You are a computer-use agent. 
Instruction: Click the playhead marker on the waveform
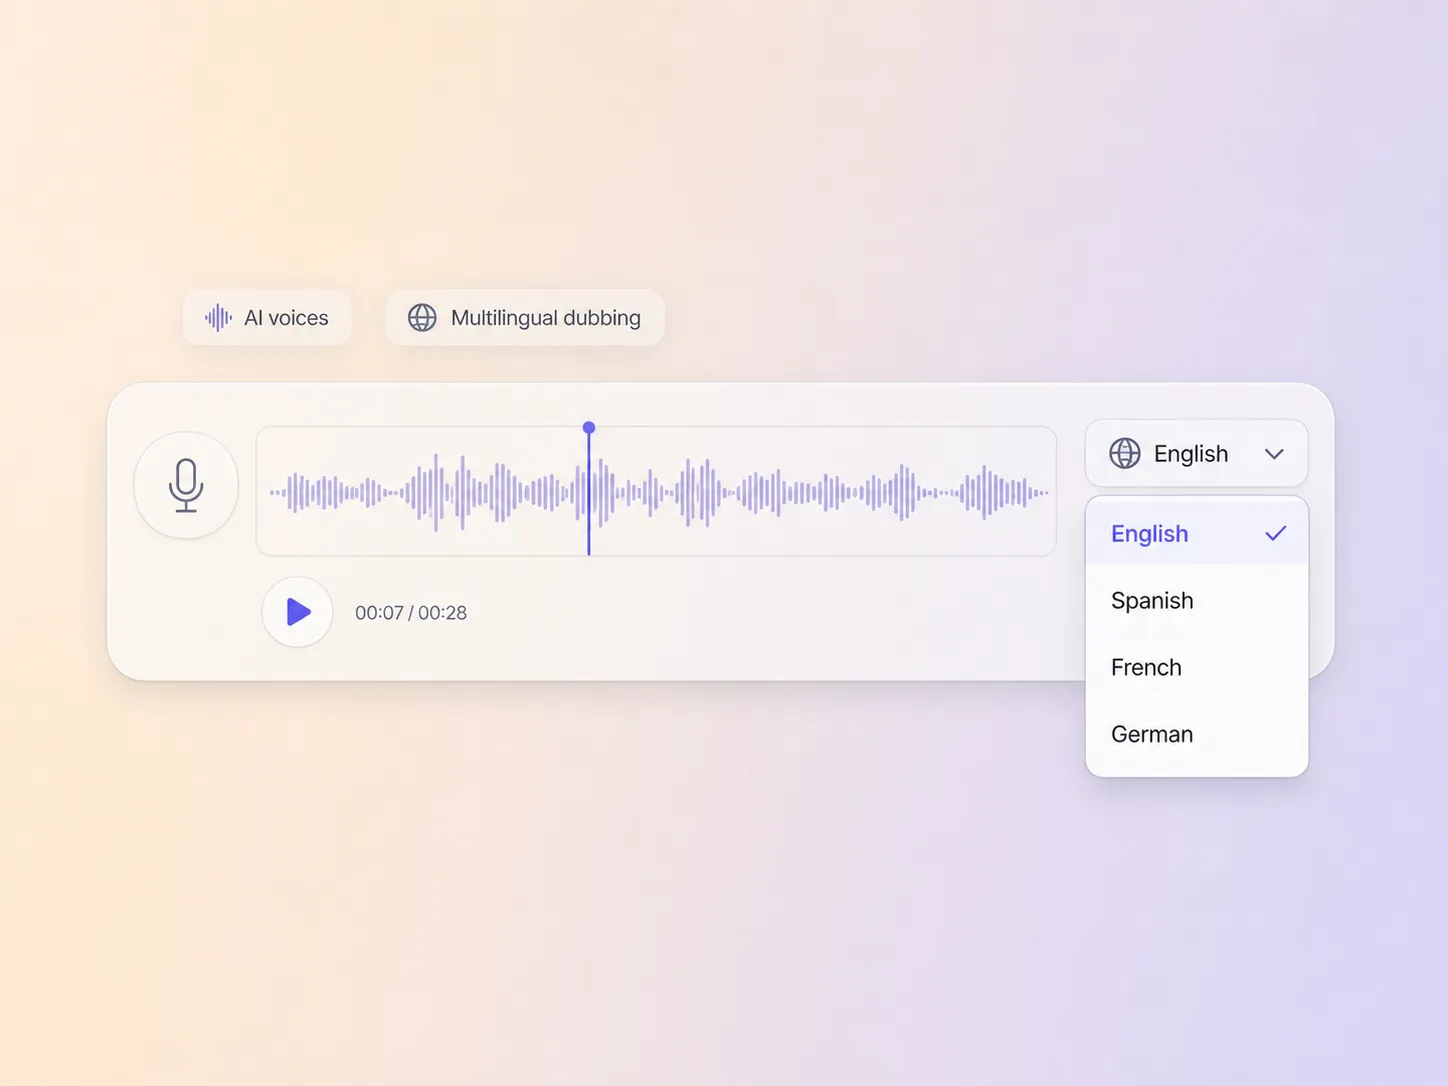(589, 428)
